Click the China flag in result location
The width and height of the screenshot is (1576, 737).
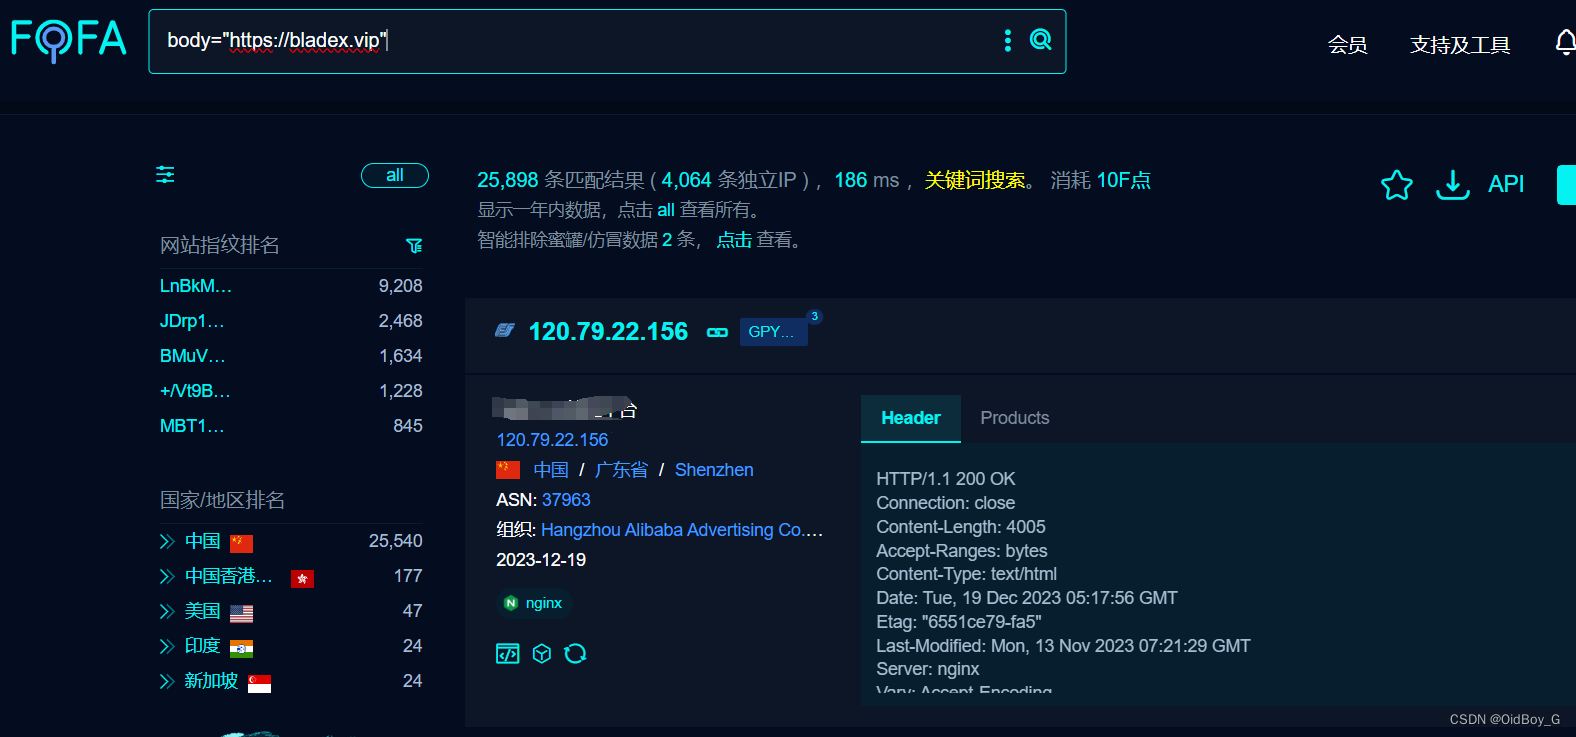click(508, 470)
